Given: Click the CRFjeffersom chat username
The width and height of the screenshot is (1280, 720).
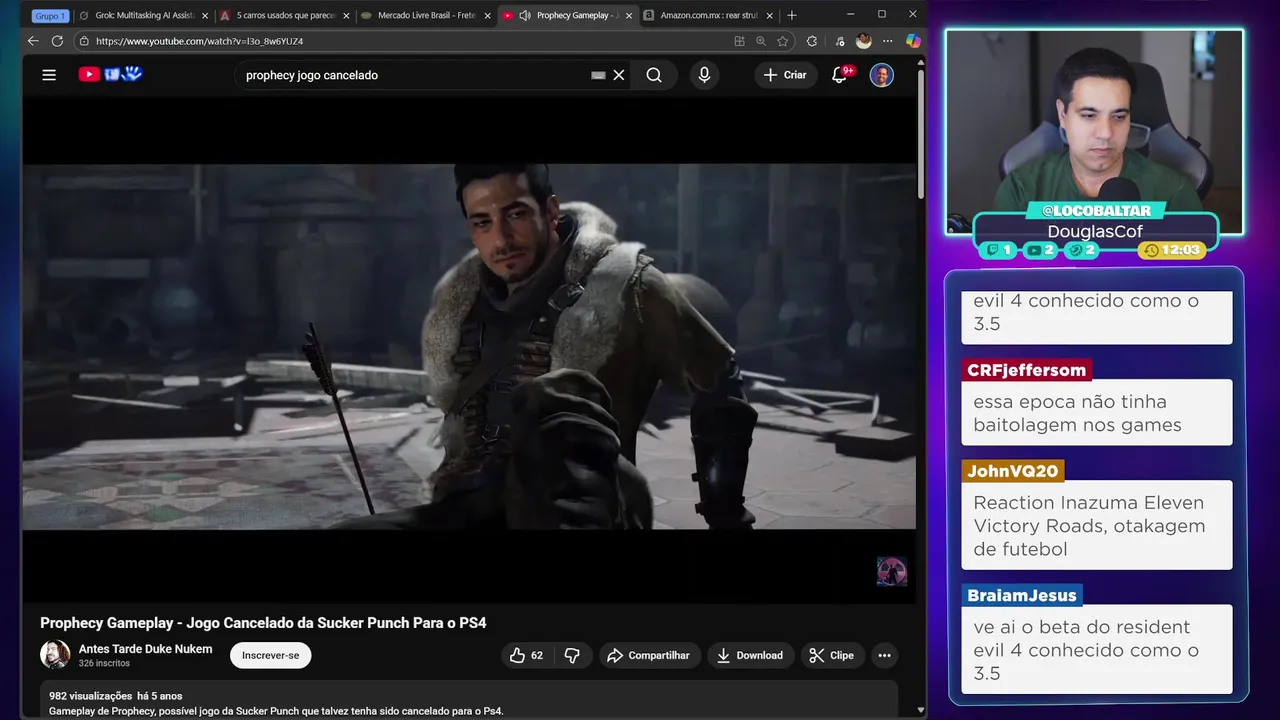Looking at the screenshot, I should pyautogui.click(x=1026, y=370).
